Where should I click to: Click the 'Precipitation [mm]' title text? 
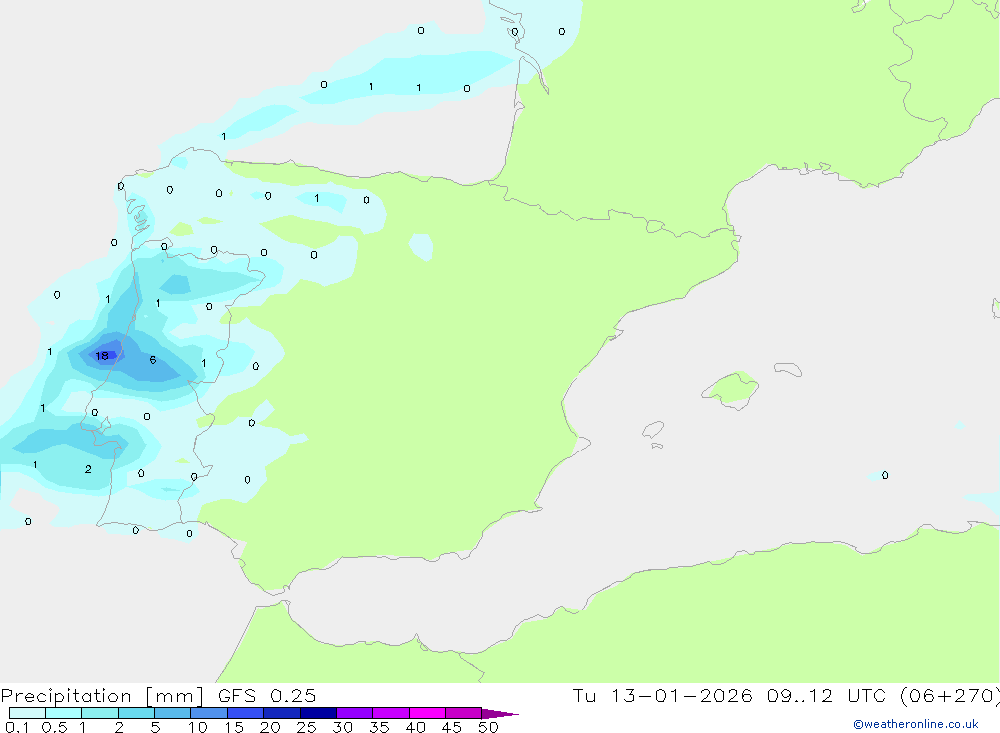pos(102,695)
